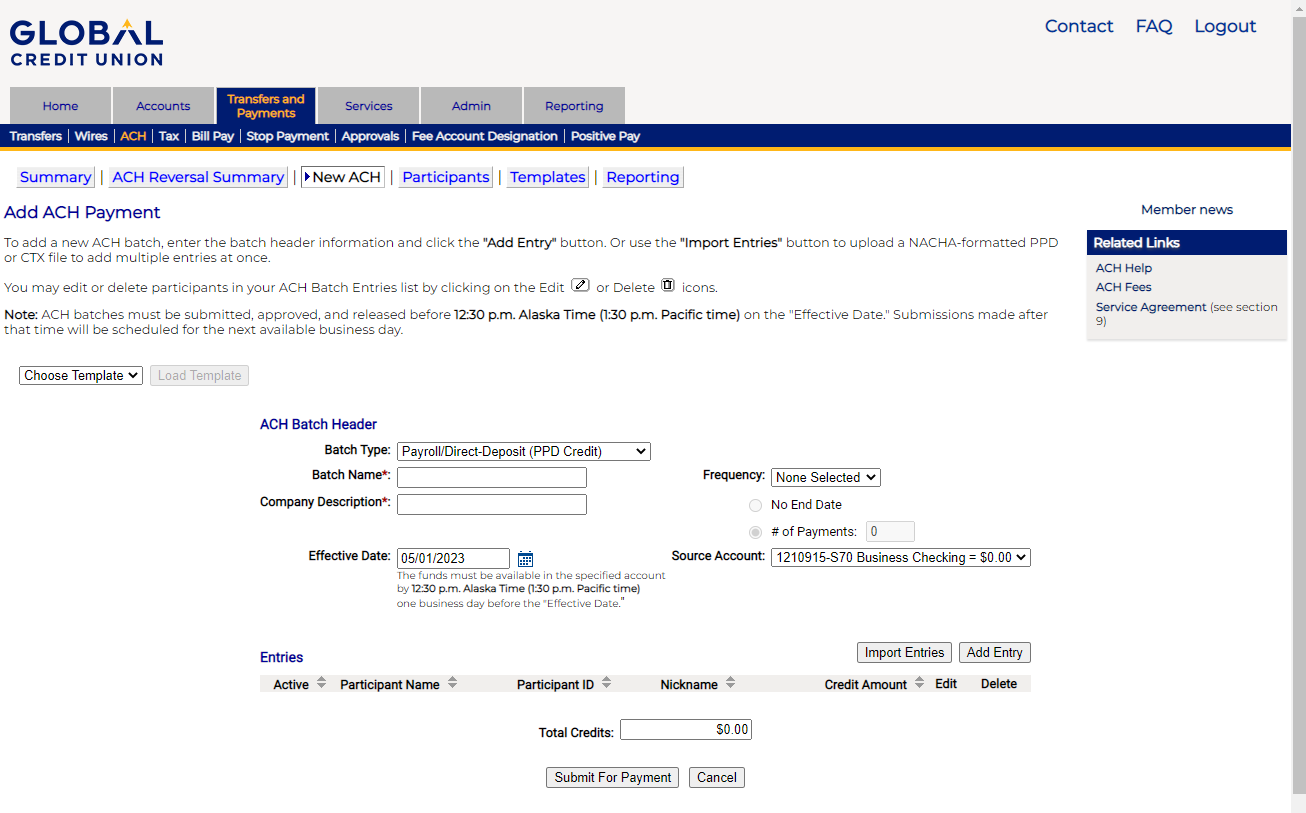
Task: Click the Import Entries button
Action: [904, 653]
